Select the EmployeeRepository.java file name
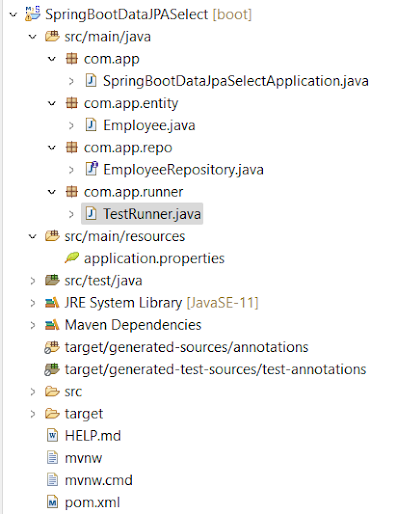The image size is (397, 514). [x=183, y=170]
